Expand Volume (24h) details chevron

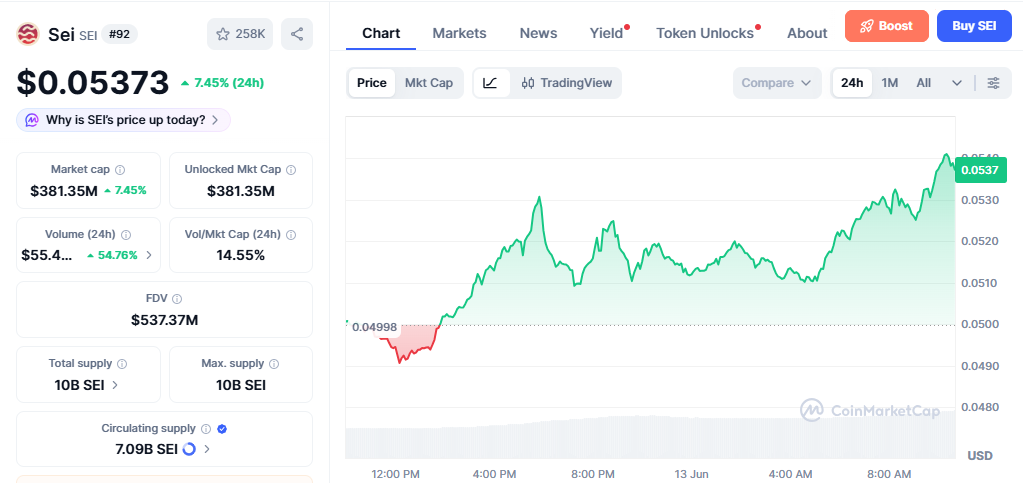tap(149, 255)
